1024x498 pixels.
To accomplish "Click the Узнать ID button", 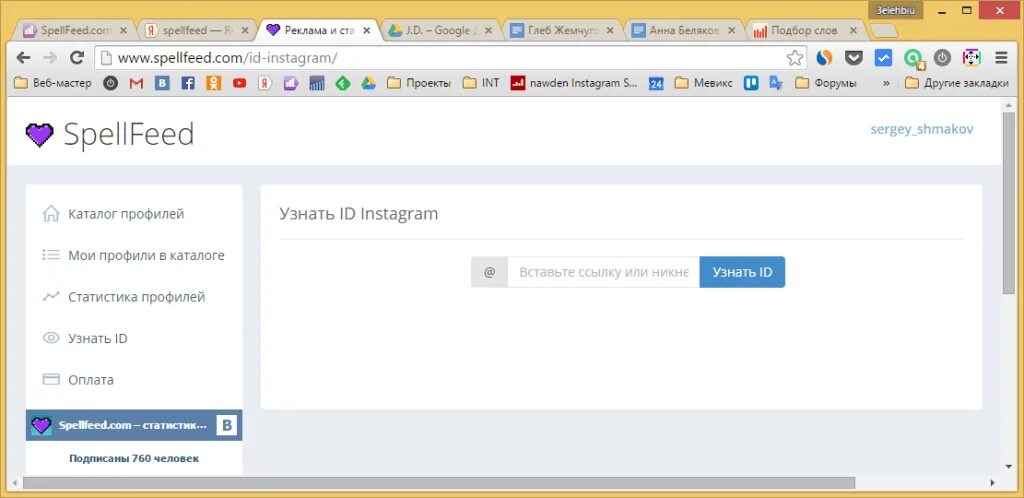I will coord(742,272).
